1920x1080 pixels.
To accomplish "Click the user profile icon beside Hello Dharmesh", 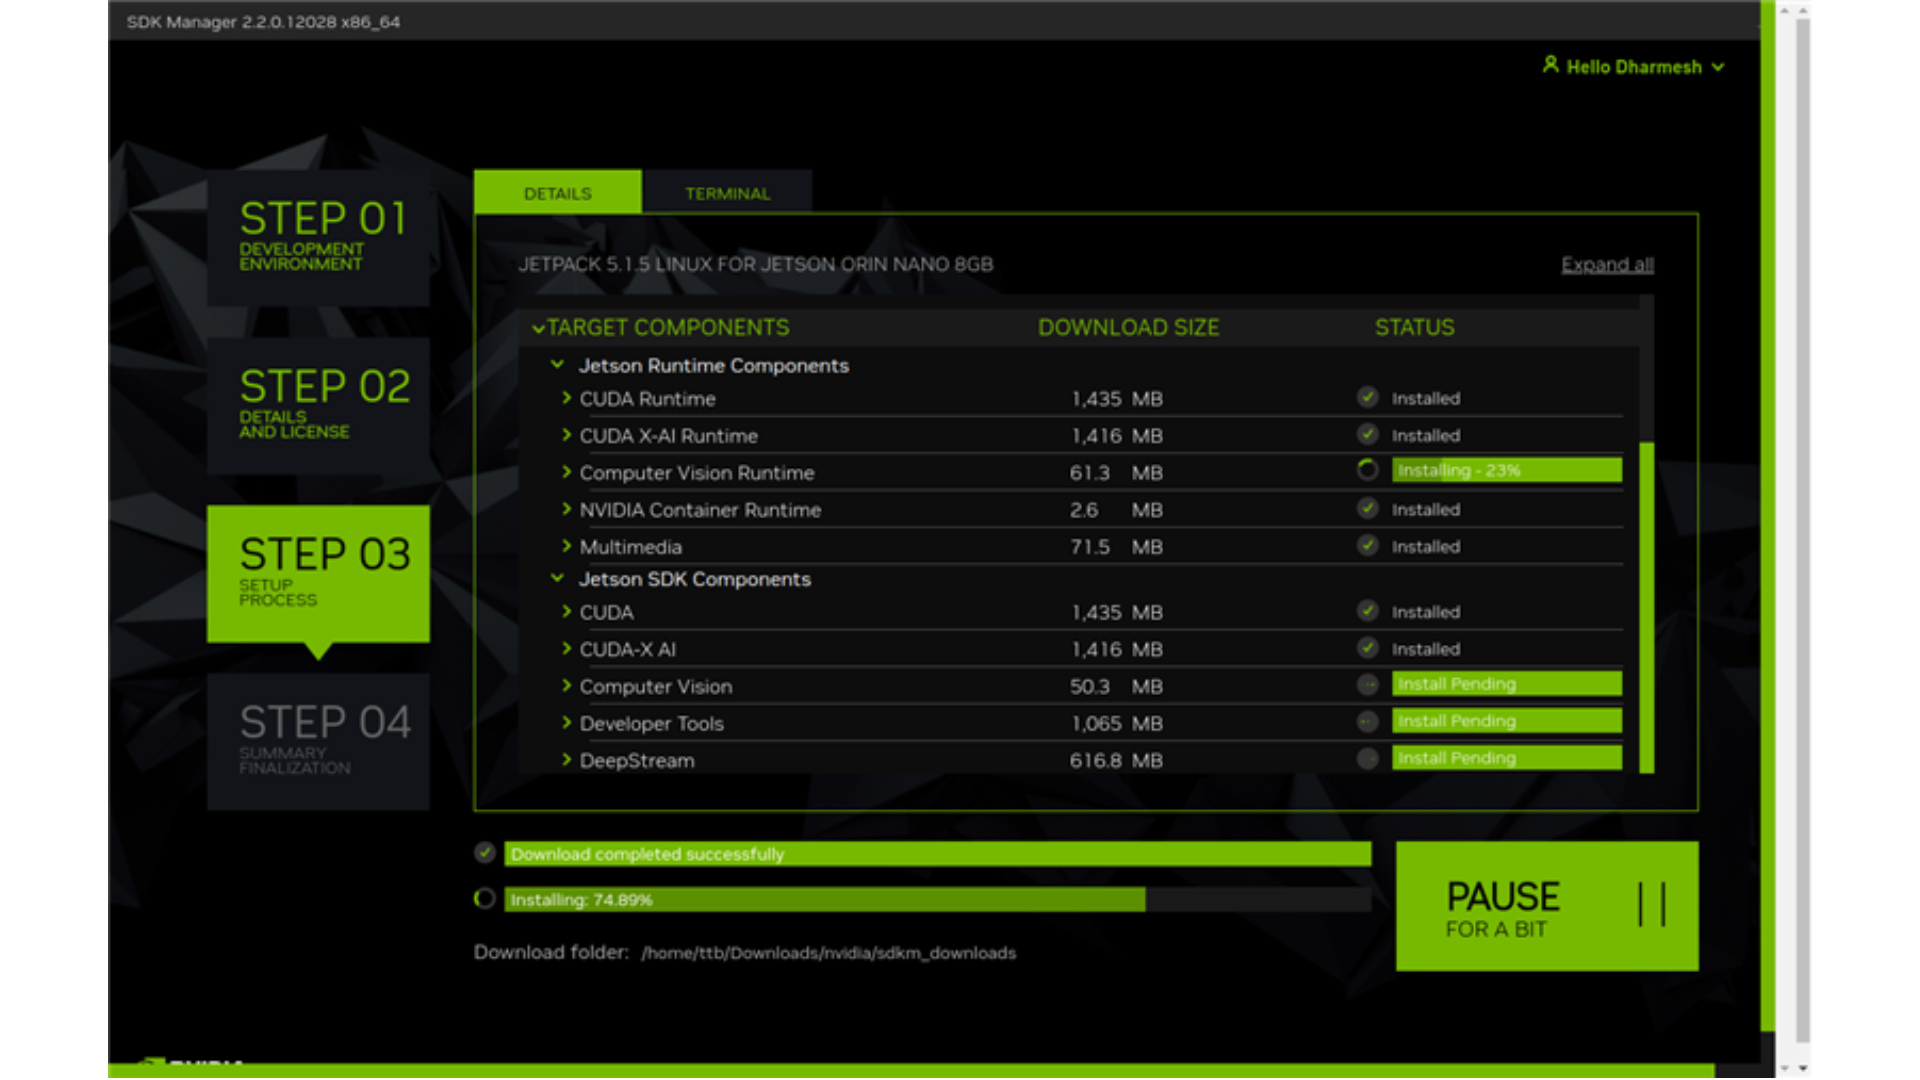I will [x=1550, y=65].
